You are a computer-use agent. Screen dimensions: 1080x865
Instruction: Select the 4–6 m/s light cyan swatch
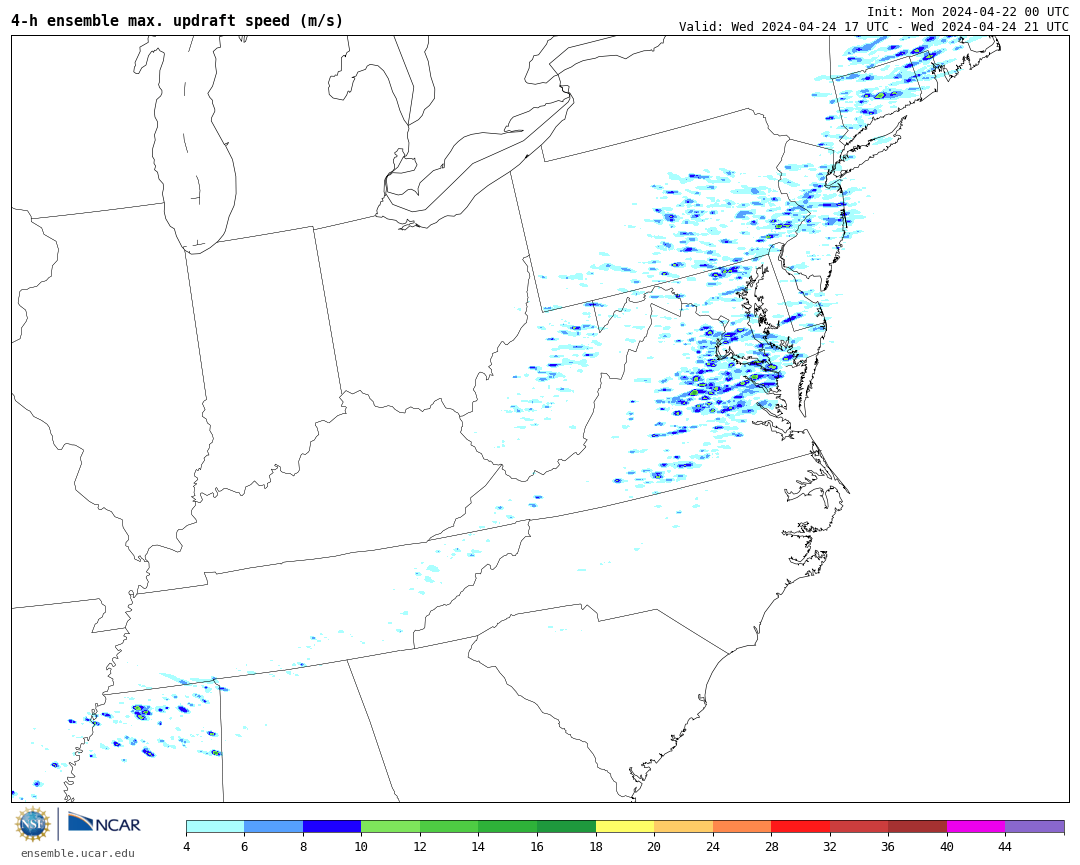pyautogui.click(x=215, y=826)
